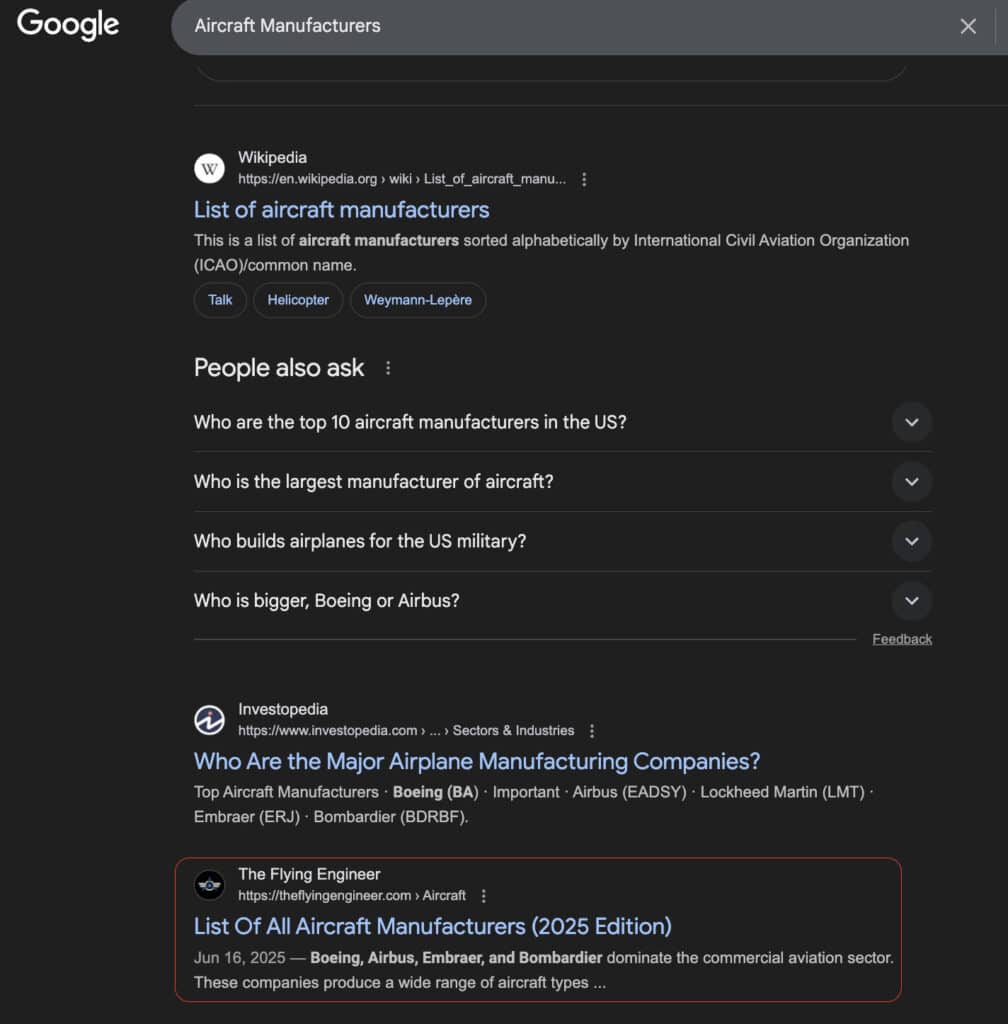Open Major Airplane Manufacturing Companies link
Screen dimensions: 1008x1024
tap(476, 762)
